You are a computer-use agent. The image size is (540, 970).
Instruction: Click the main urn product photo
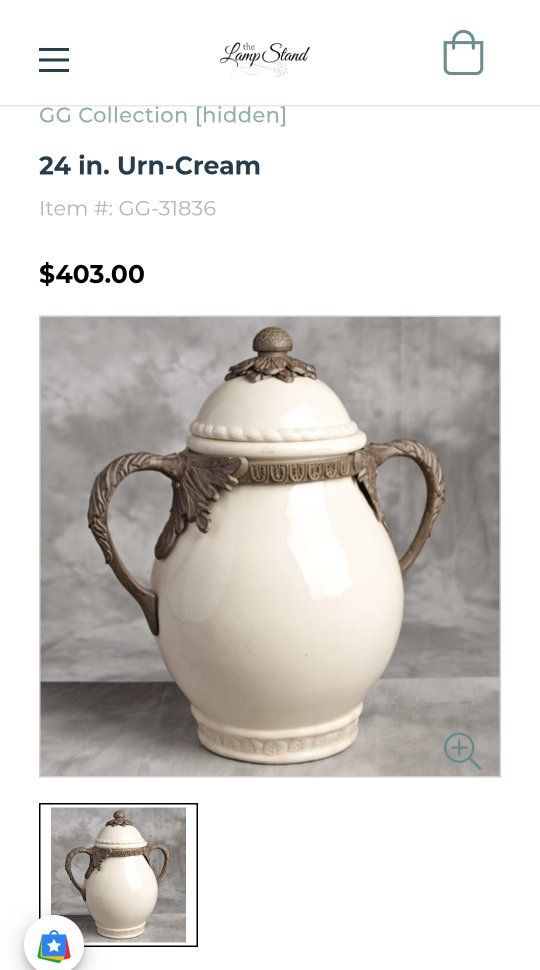click(270, 546)
